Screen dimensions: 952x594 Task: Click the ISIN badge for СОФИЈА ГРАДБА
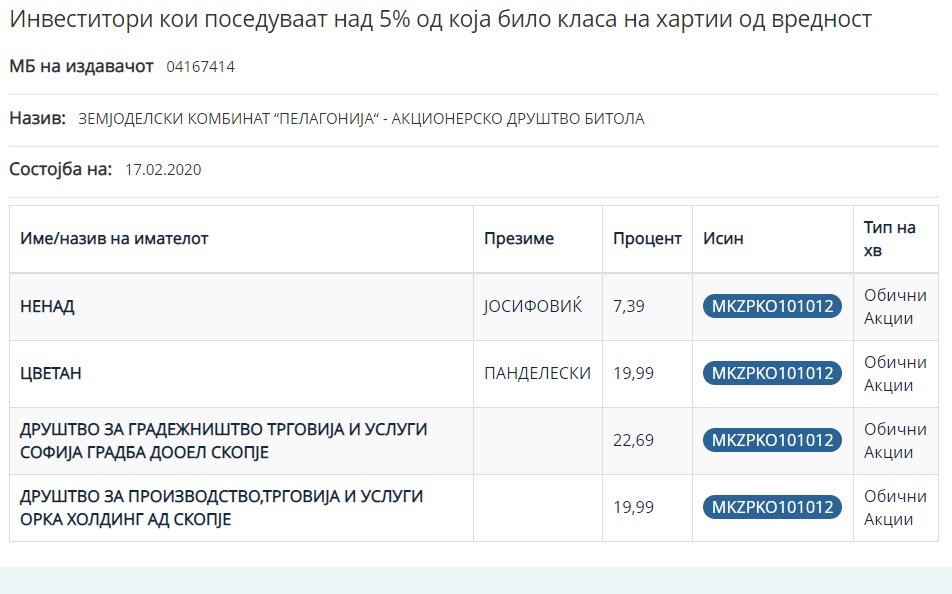(x=772, y=441)
